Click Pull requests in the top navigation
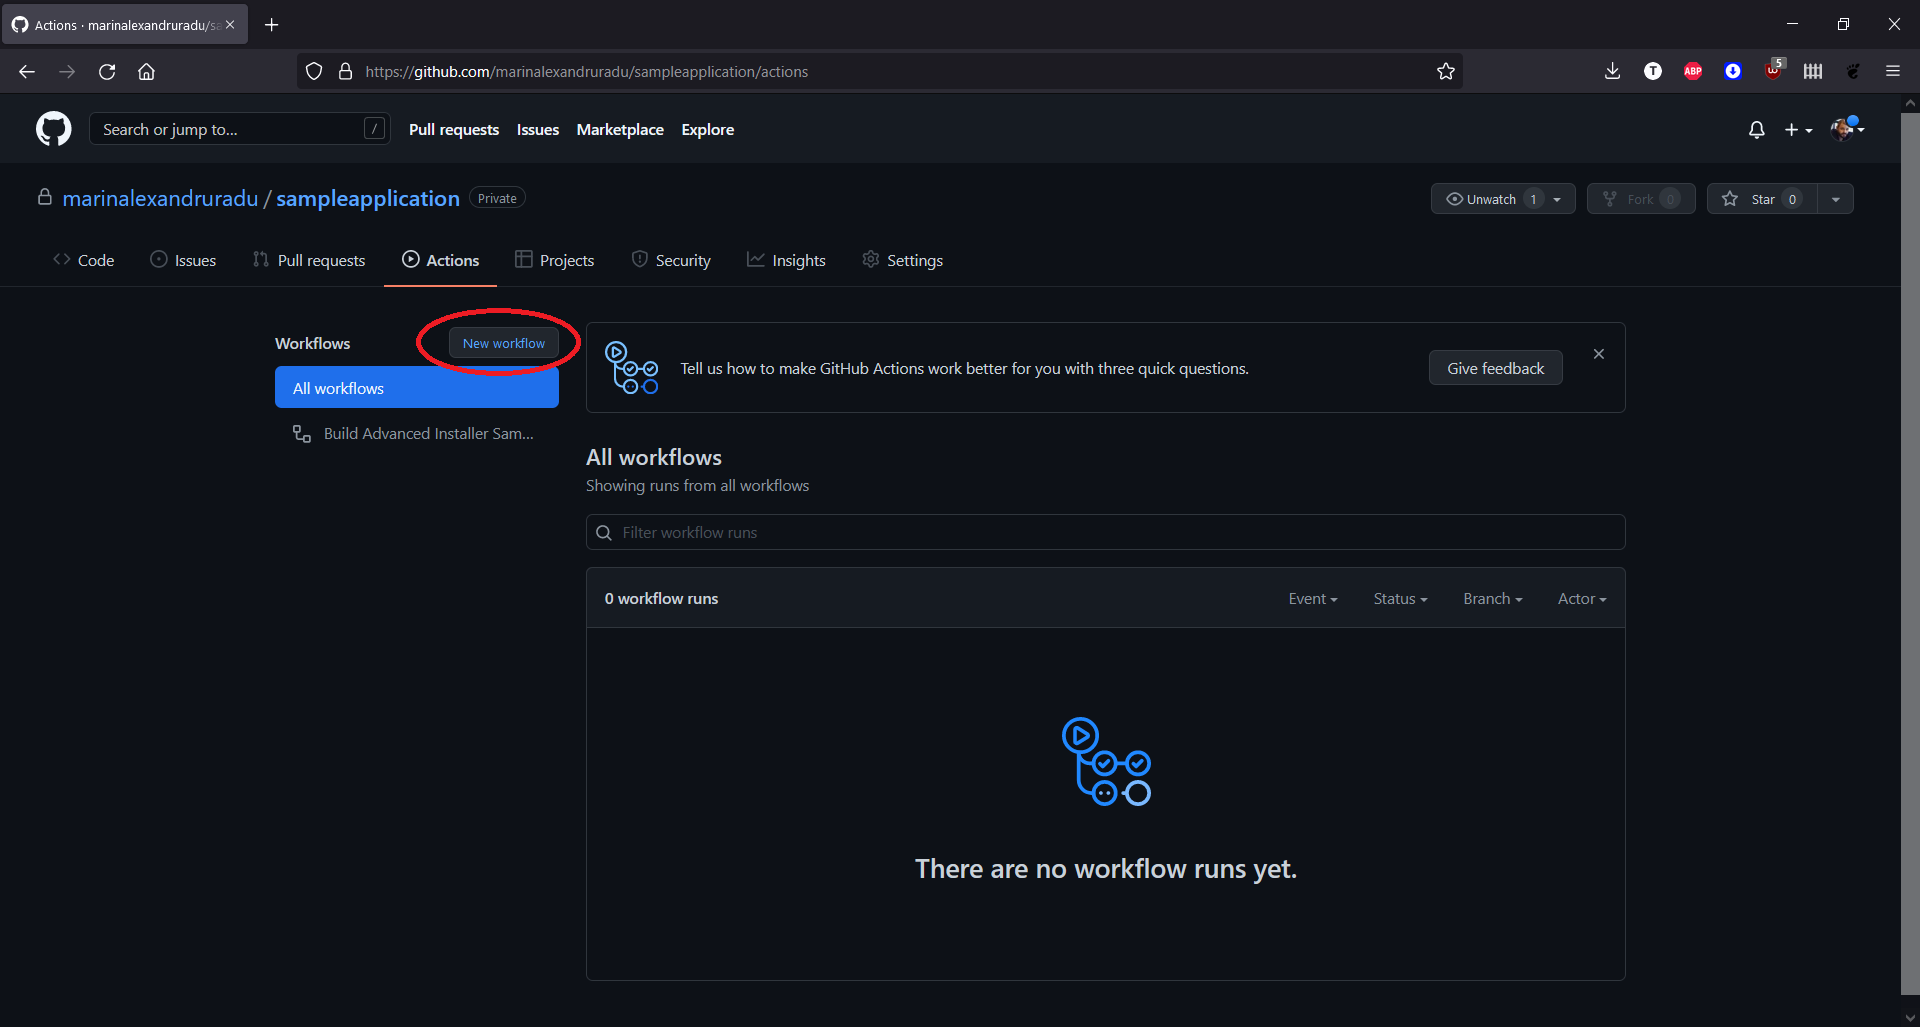 point(454,129)
